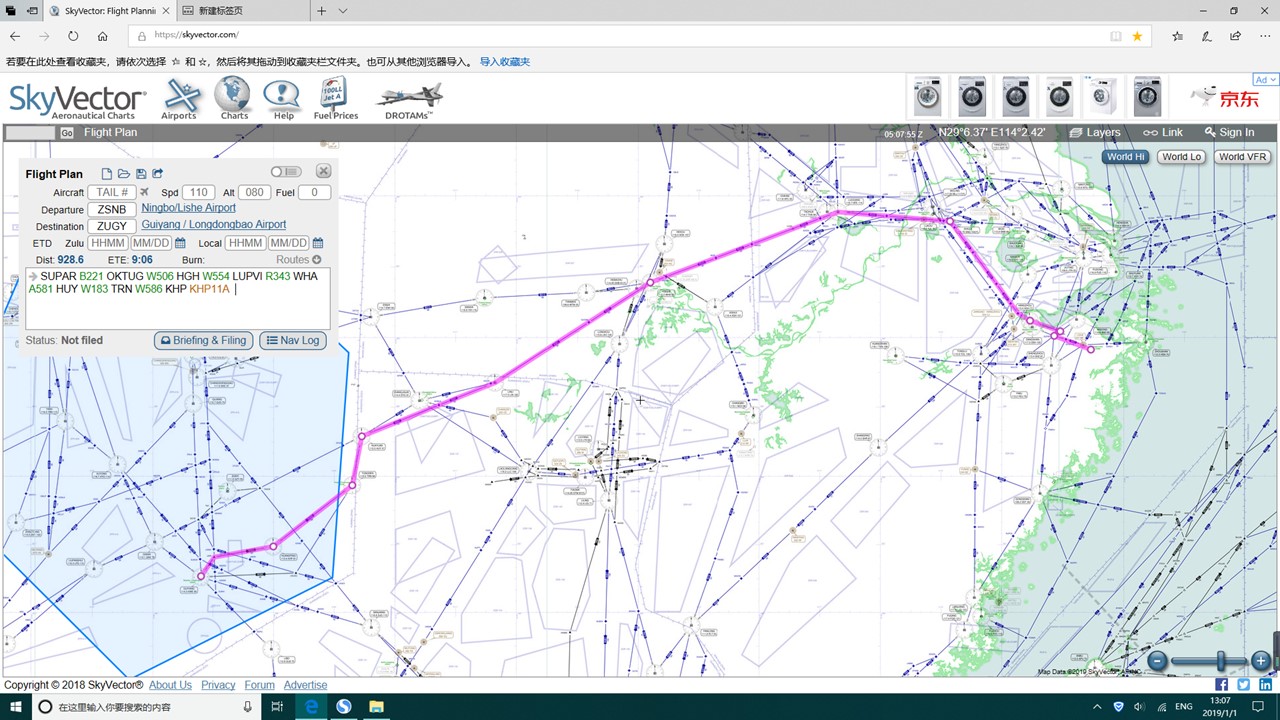Click the Go search button
Image resolution: width=1280 pixels, height=720 pixels.
coord(66,133)
